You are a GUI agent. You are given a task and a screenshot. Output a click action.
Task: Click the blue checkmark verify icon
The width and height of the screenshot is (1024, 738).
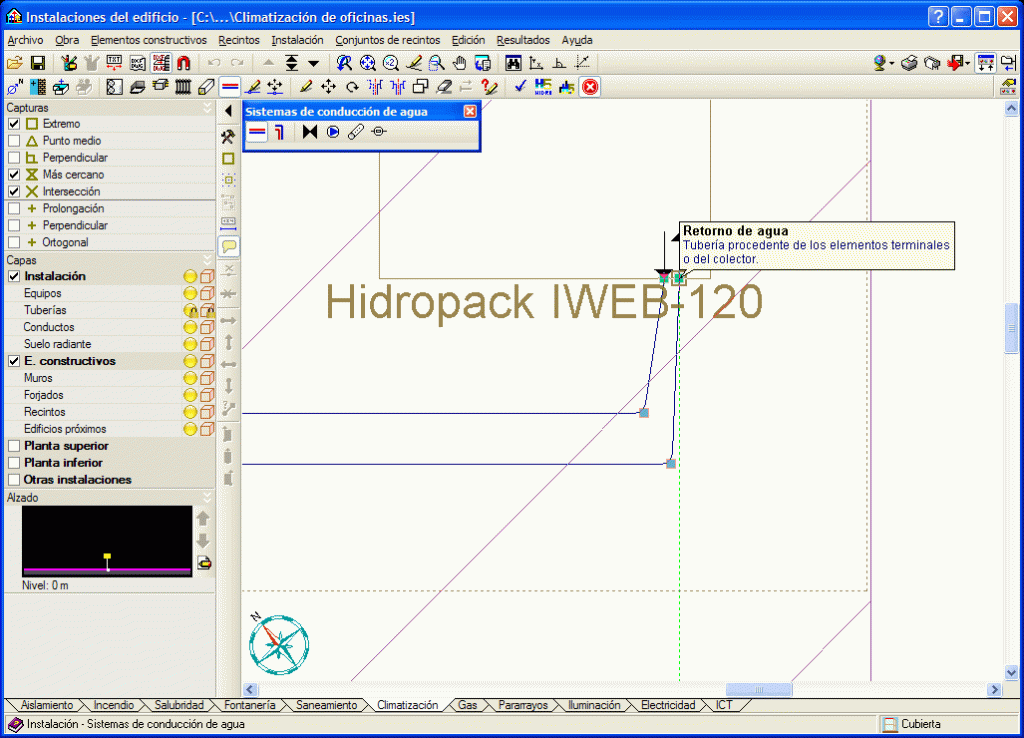pyautogui.click(x=520, y=87)
